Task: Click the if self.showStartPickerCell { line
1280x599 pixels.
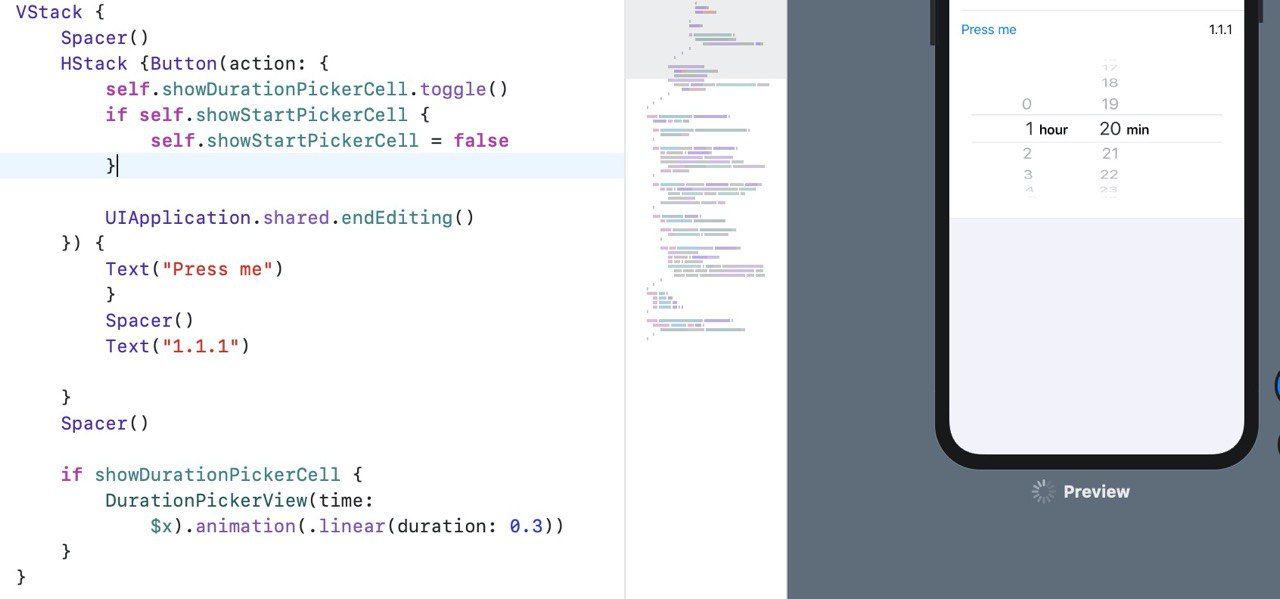Action: click(267, 115)
